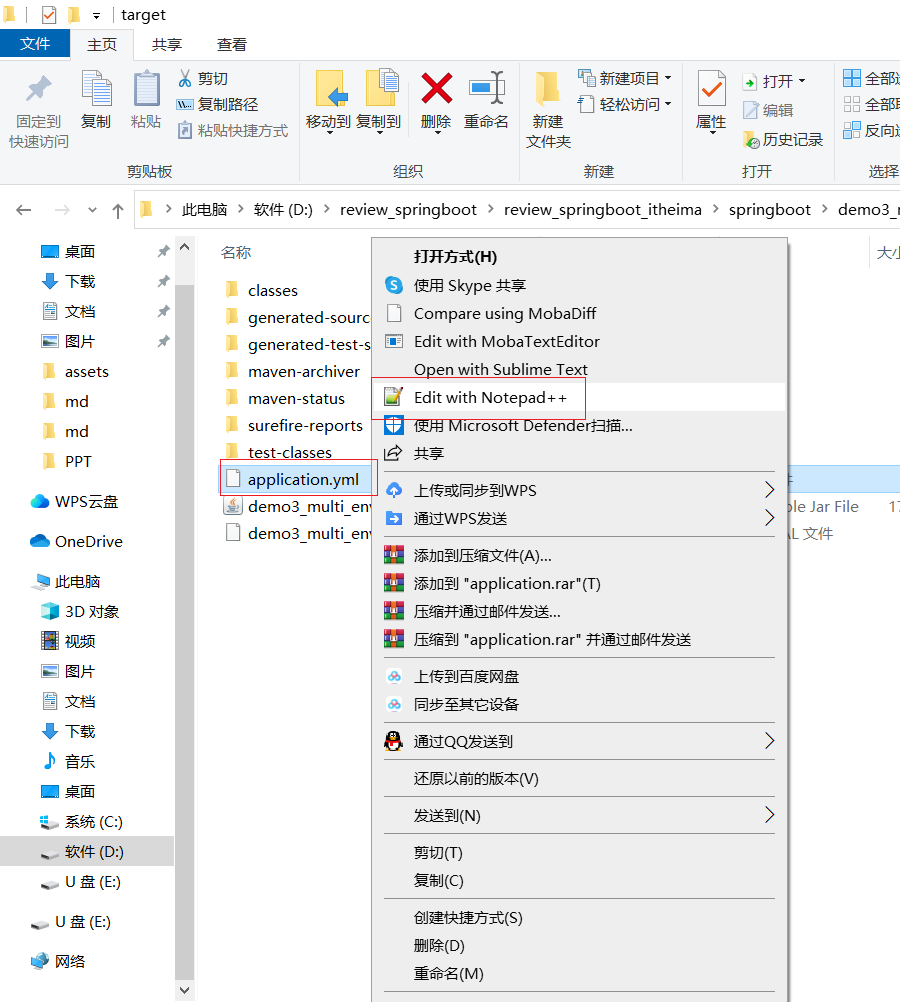This screenshot has height=1002, width=900.
Task: Click the Rename ribbon icon
Action: coord(486,90)
